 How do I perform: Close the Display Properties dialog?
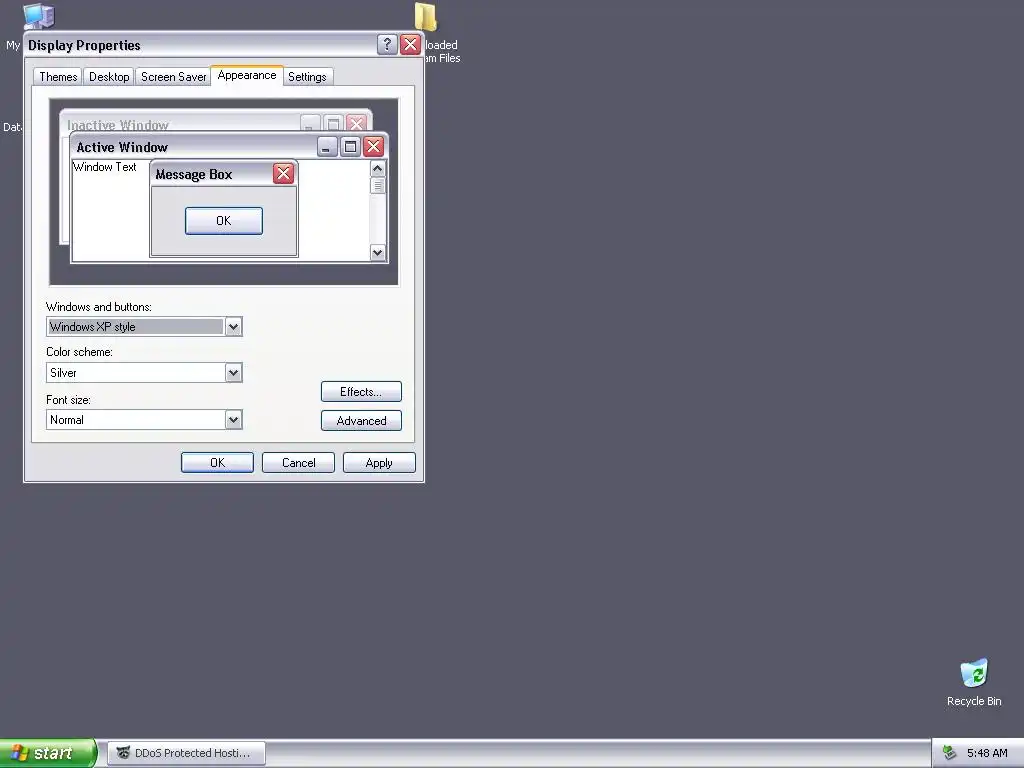tap(410, 44)
